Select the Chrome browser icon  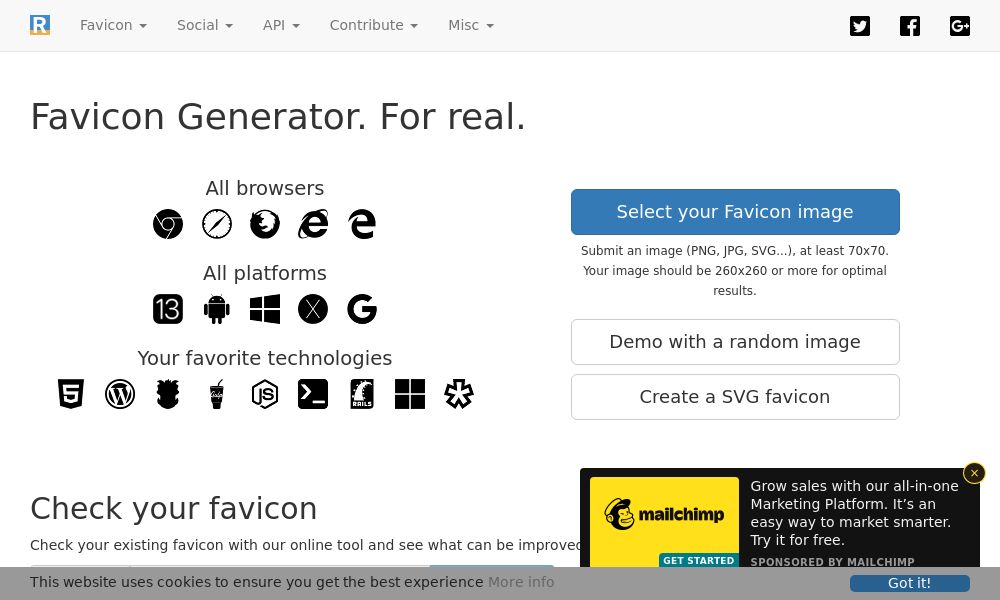click(x=168, y=224)
